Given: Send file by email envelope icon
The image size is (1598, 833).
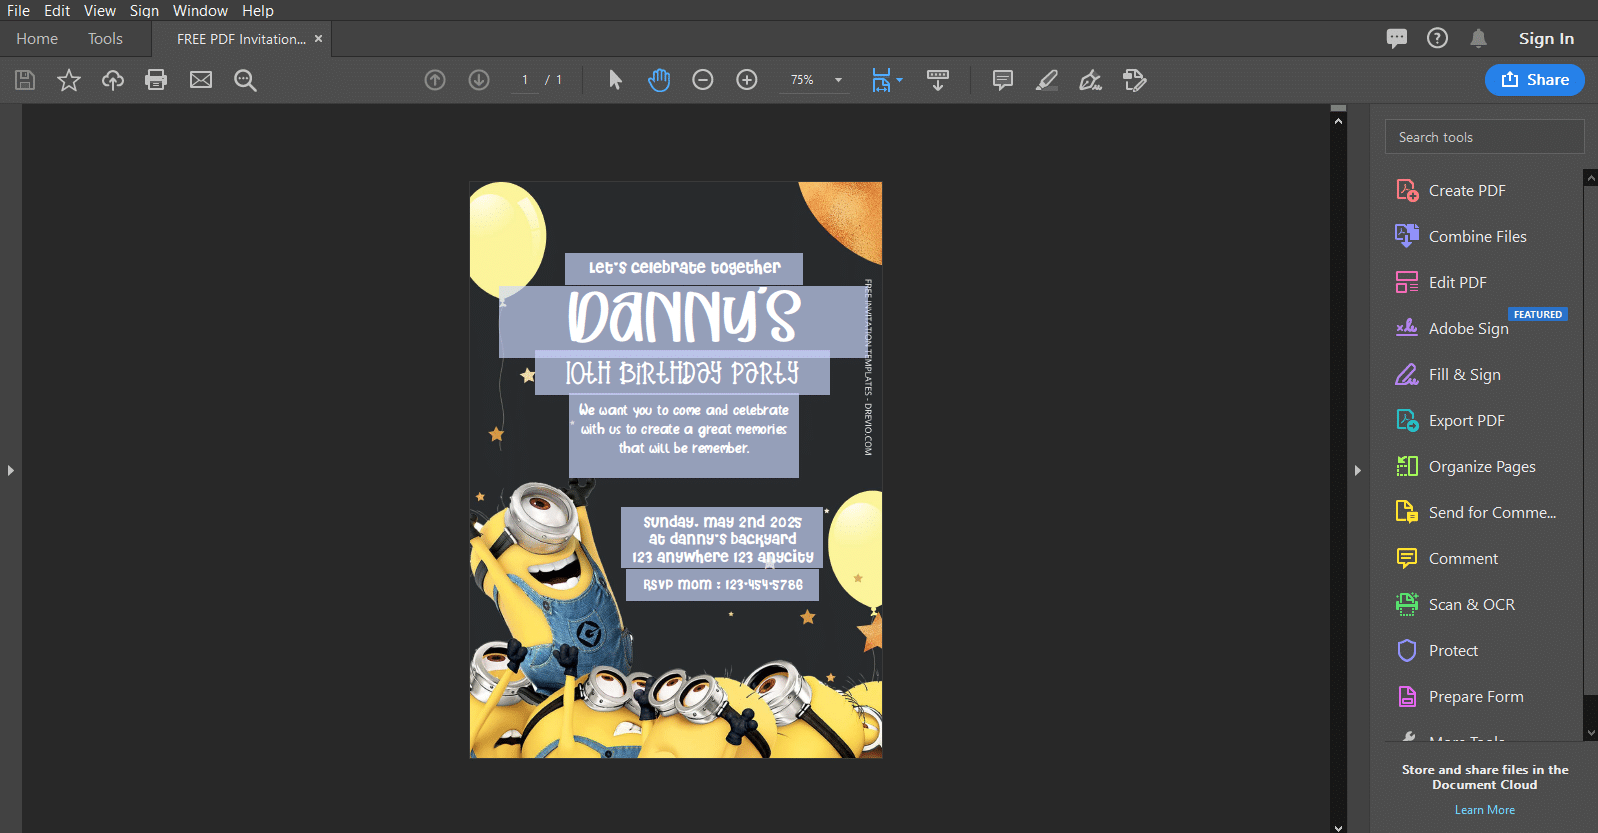Looking at the screenshot, I should click(201, 80).
